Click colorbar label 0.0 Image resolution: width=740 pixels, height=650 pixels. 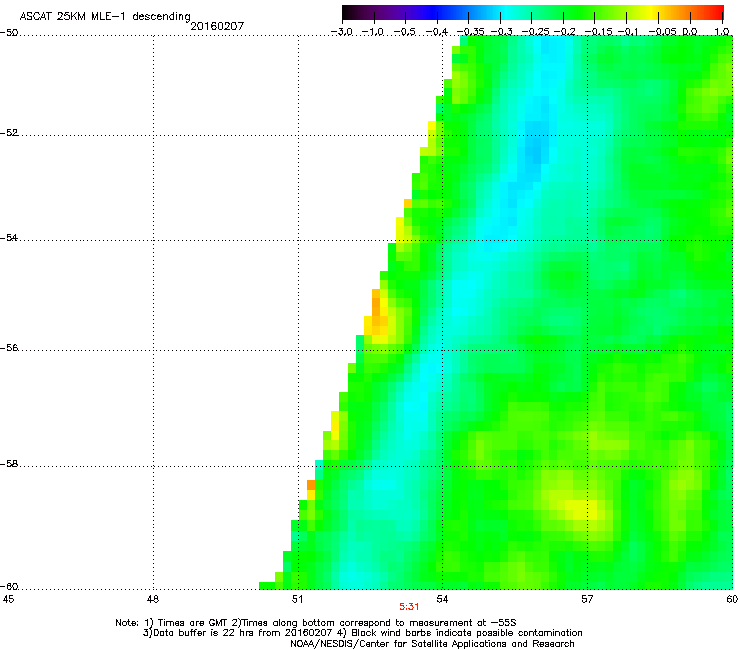(690, 32)
